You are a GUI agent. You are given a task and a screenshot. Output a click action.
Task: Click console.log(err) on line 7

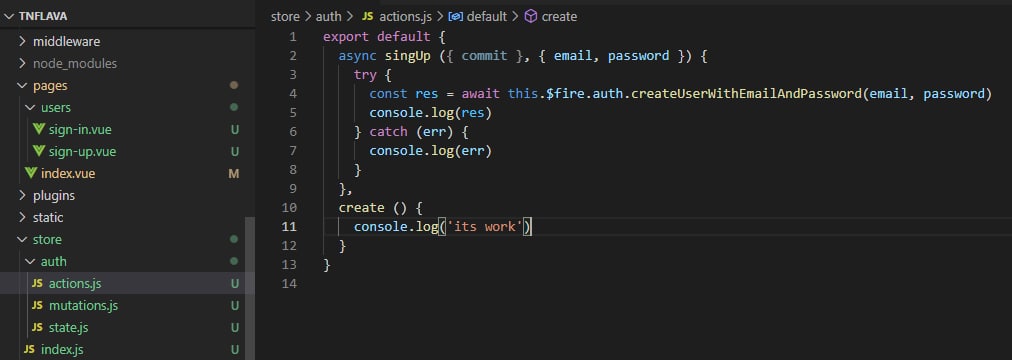[x=430, y=150]
